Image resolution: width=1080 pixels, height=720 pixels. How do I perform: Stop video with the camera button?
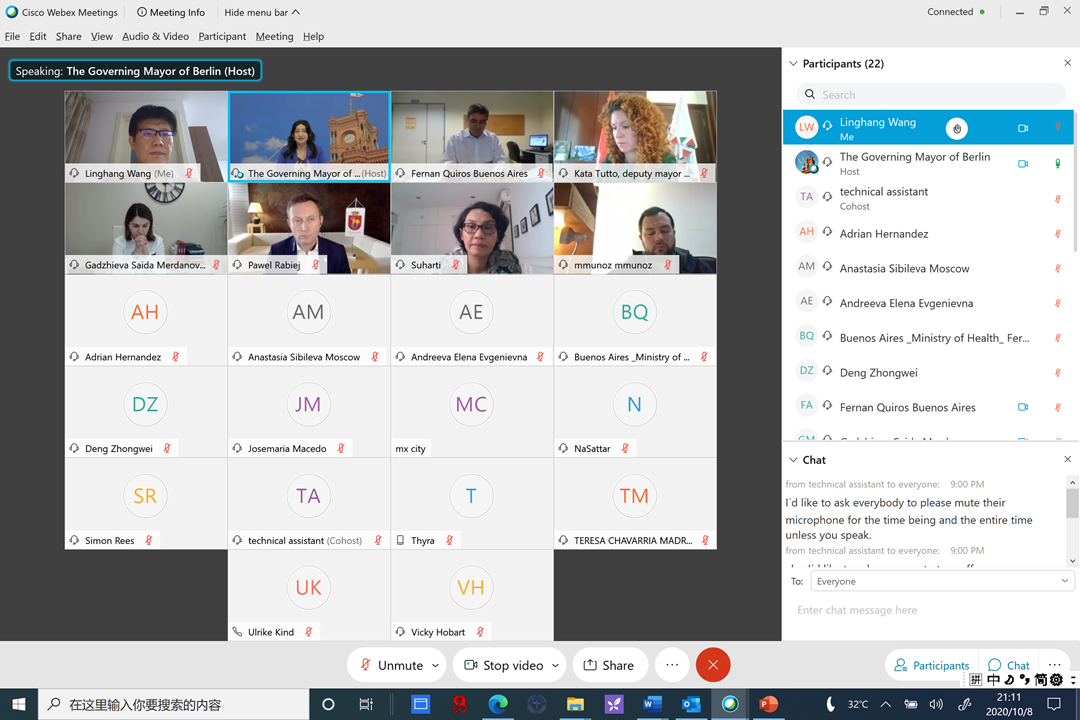503,665
